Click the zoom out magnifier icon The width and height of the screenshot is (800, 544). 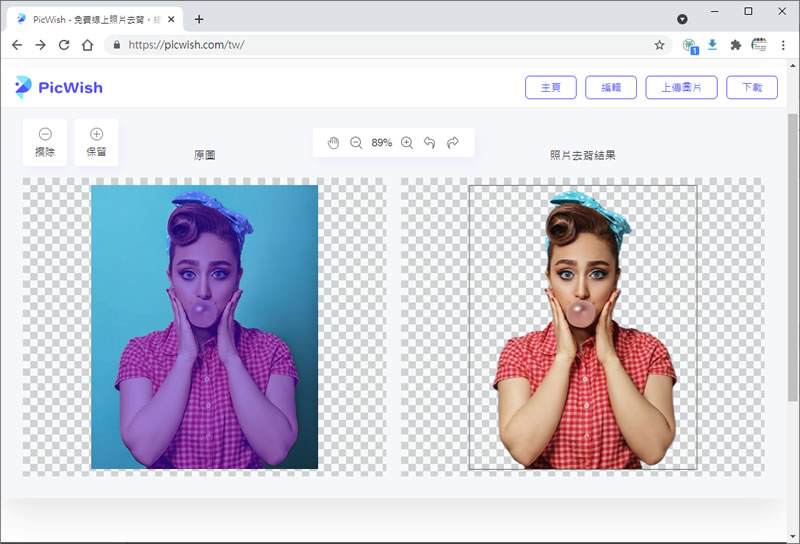[357, 143]
